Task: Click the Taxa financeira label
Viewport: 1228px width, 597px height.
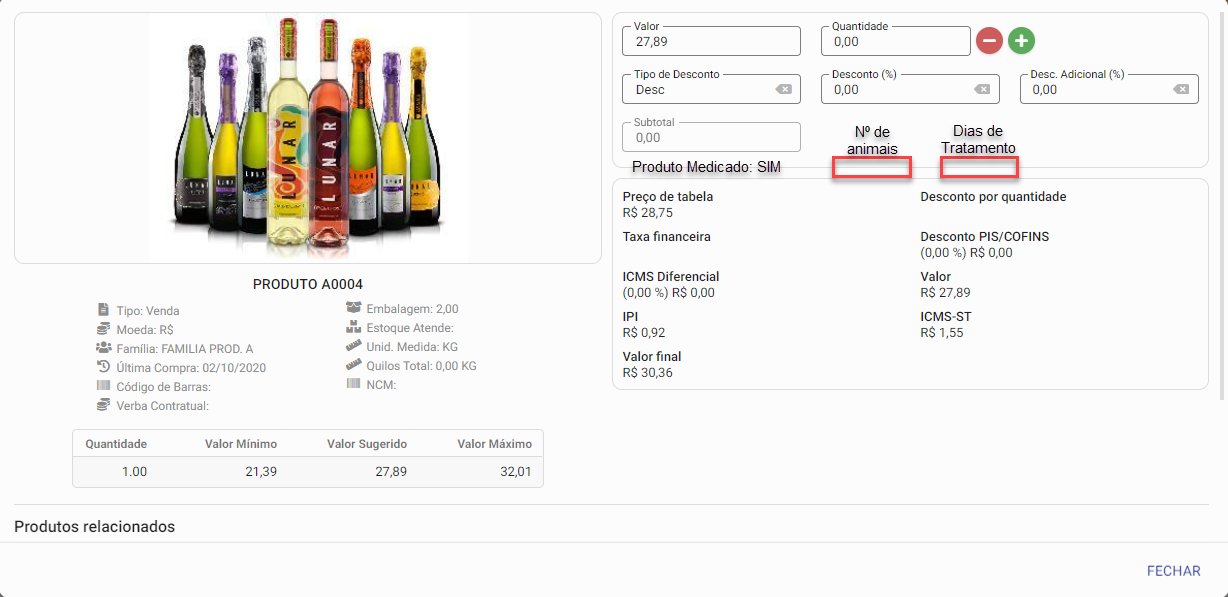Action: 666,237
